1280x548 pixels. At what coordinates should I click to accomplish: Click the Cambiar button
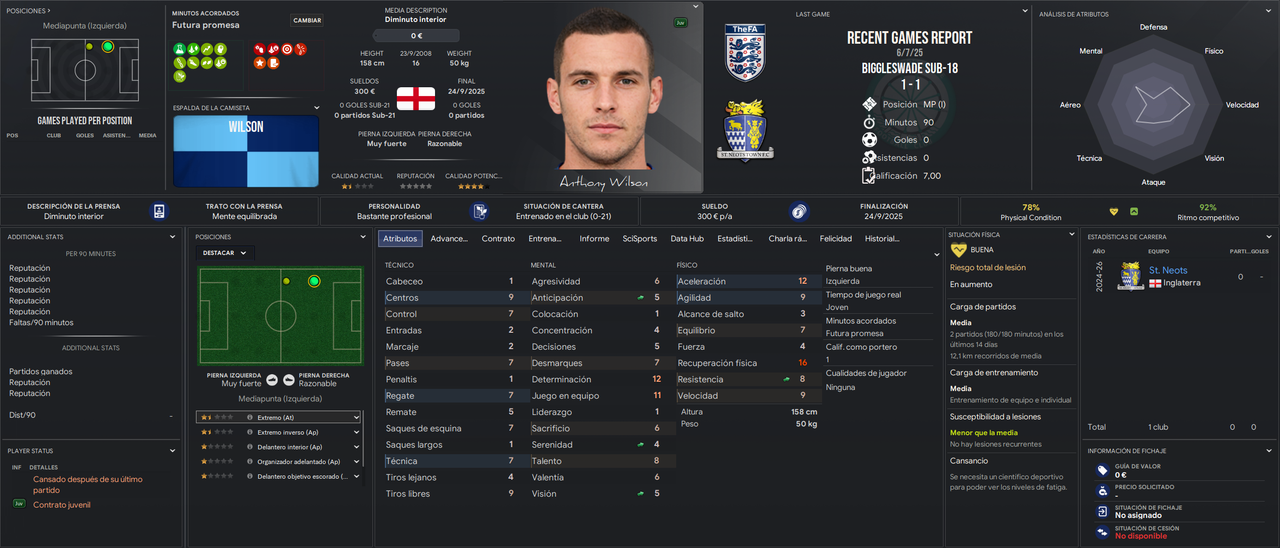[x=307, y=20]
